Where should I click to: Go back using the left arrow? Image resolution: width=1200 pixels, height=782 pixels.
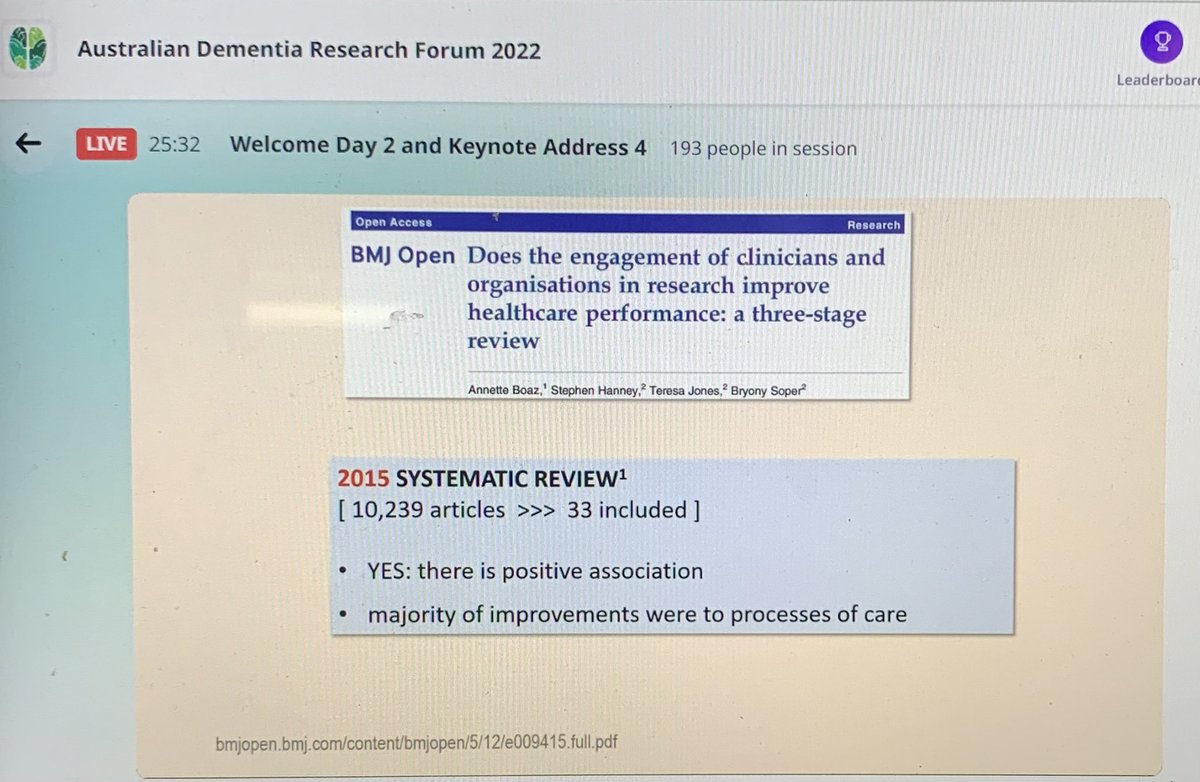[28, 144]
